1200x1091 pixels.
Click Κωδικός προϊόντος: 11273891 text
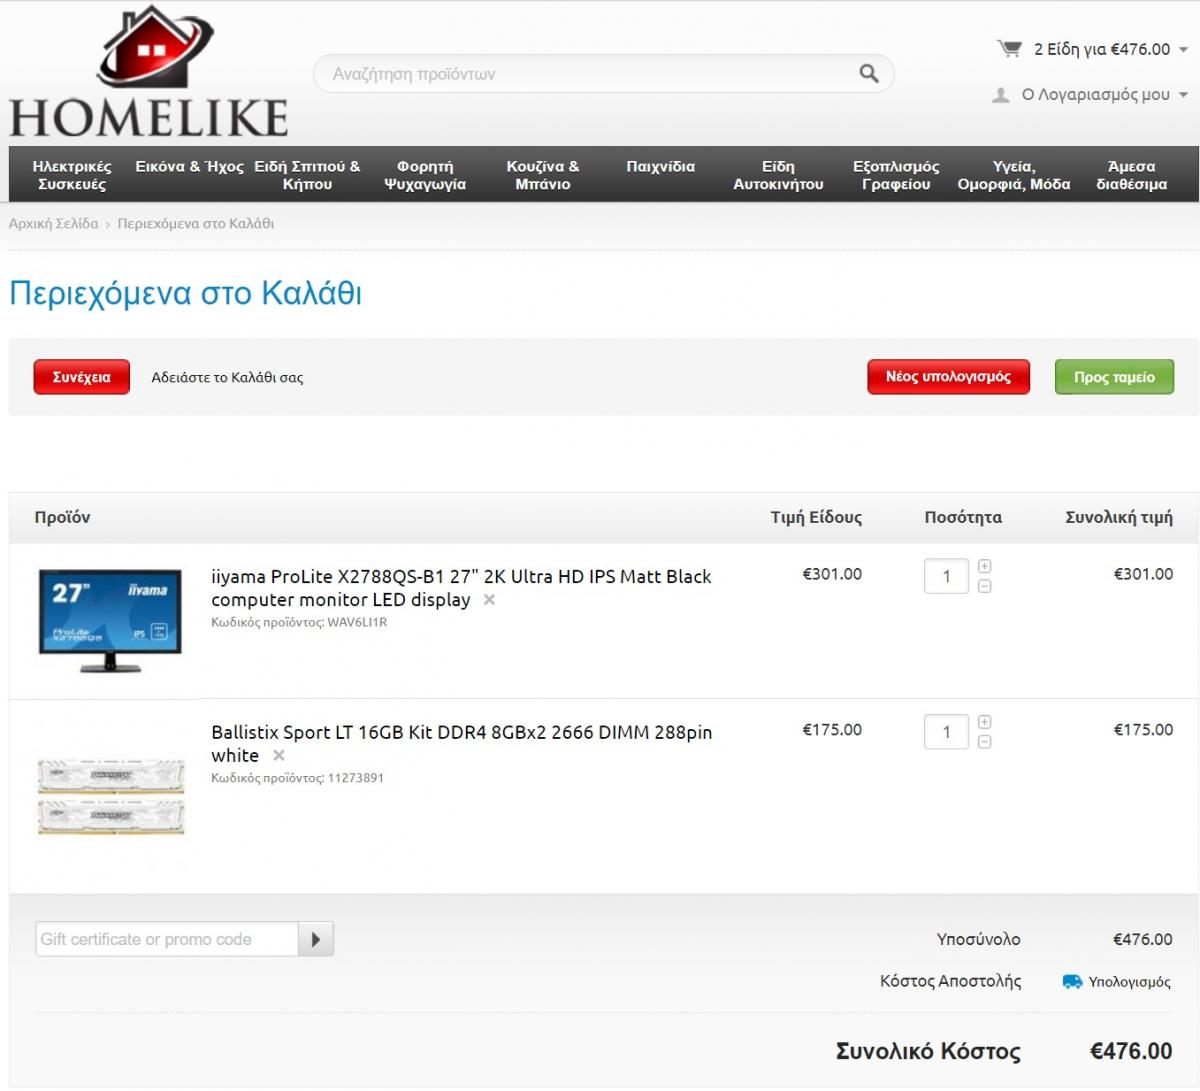298,778
